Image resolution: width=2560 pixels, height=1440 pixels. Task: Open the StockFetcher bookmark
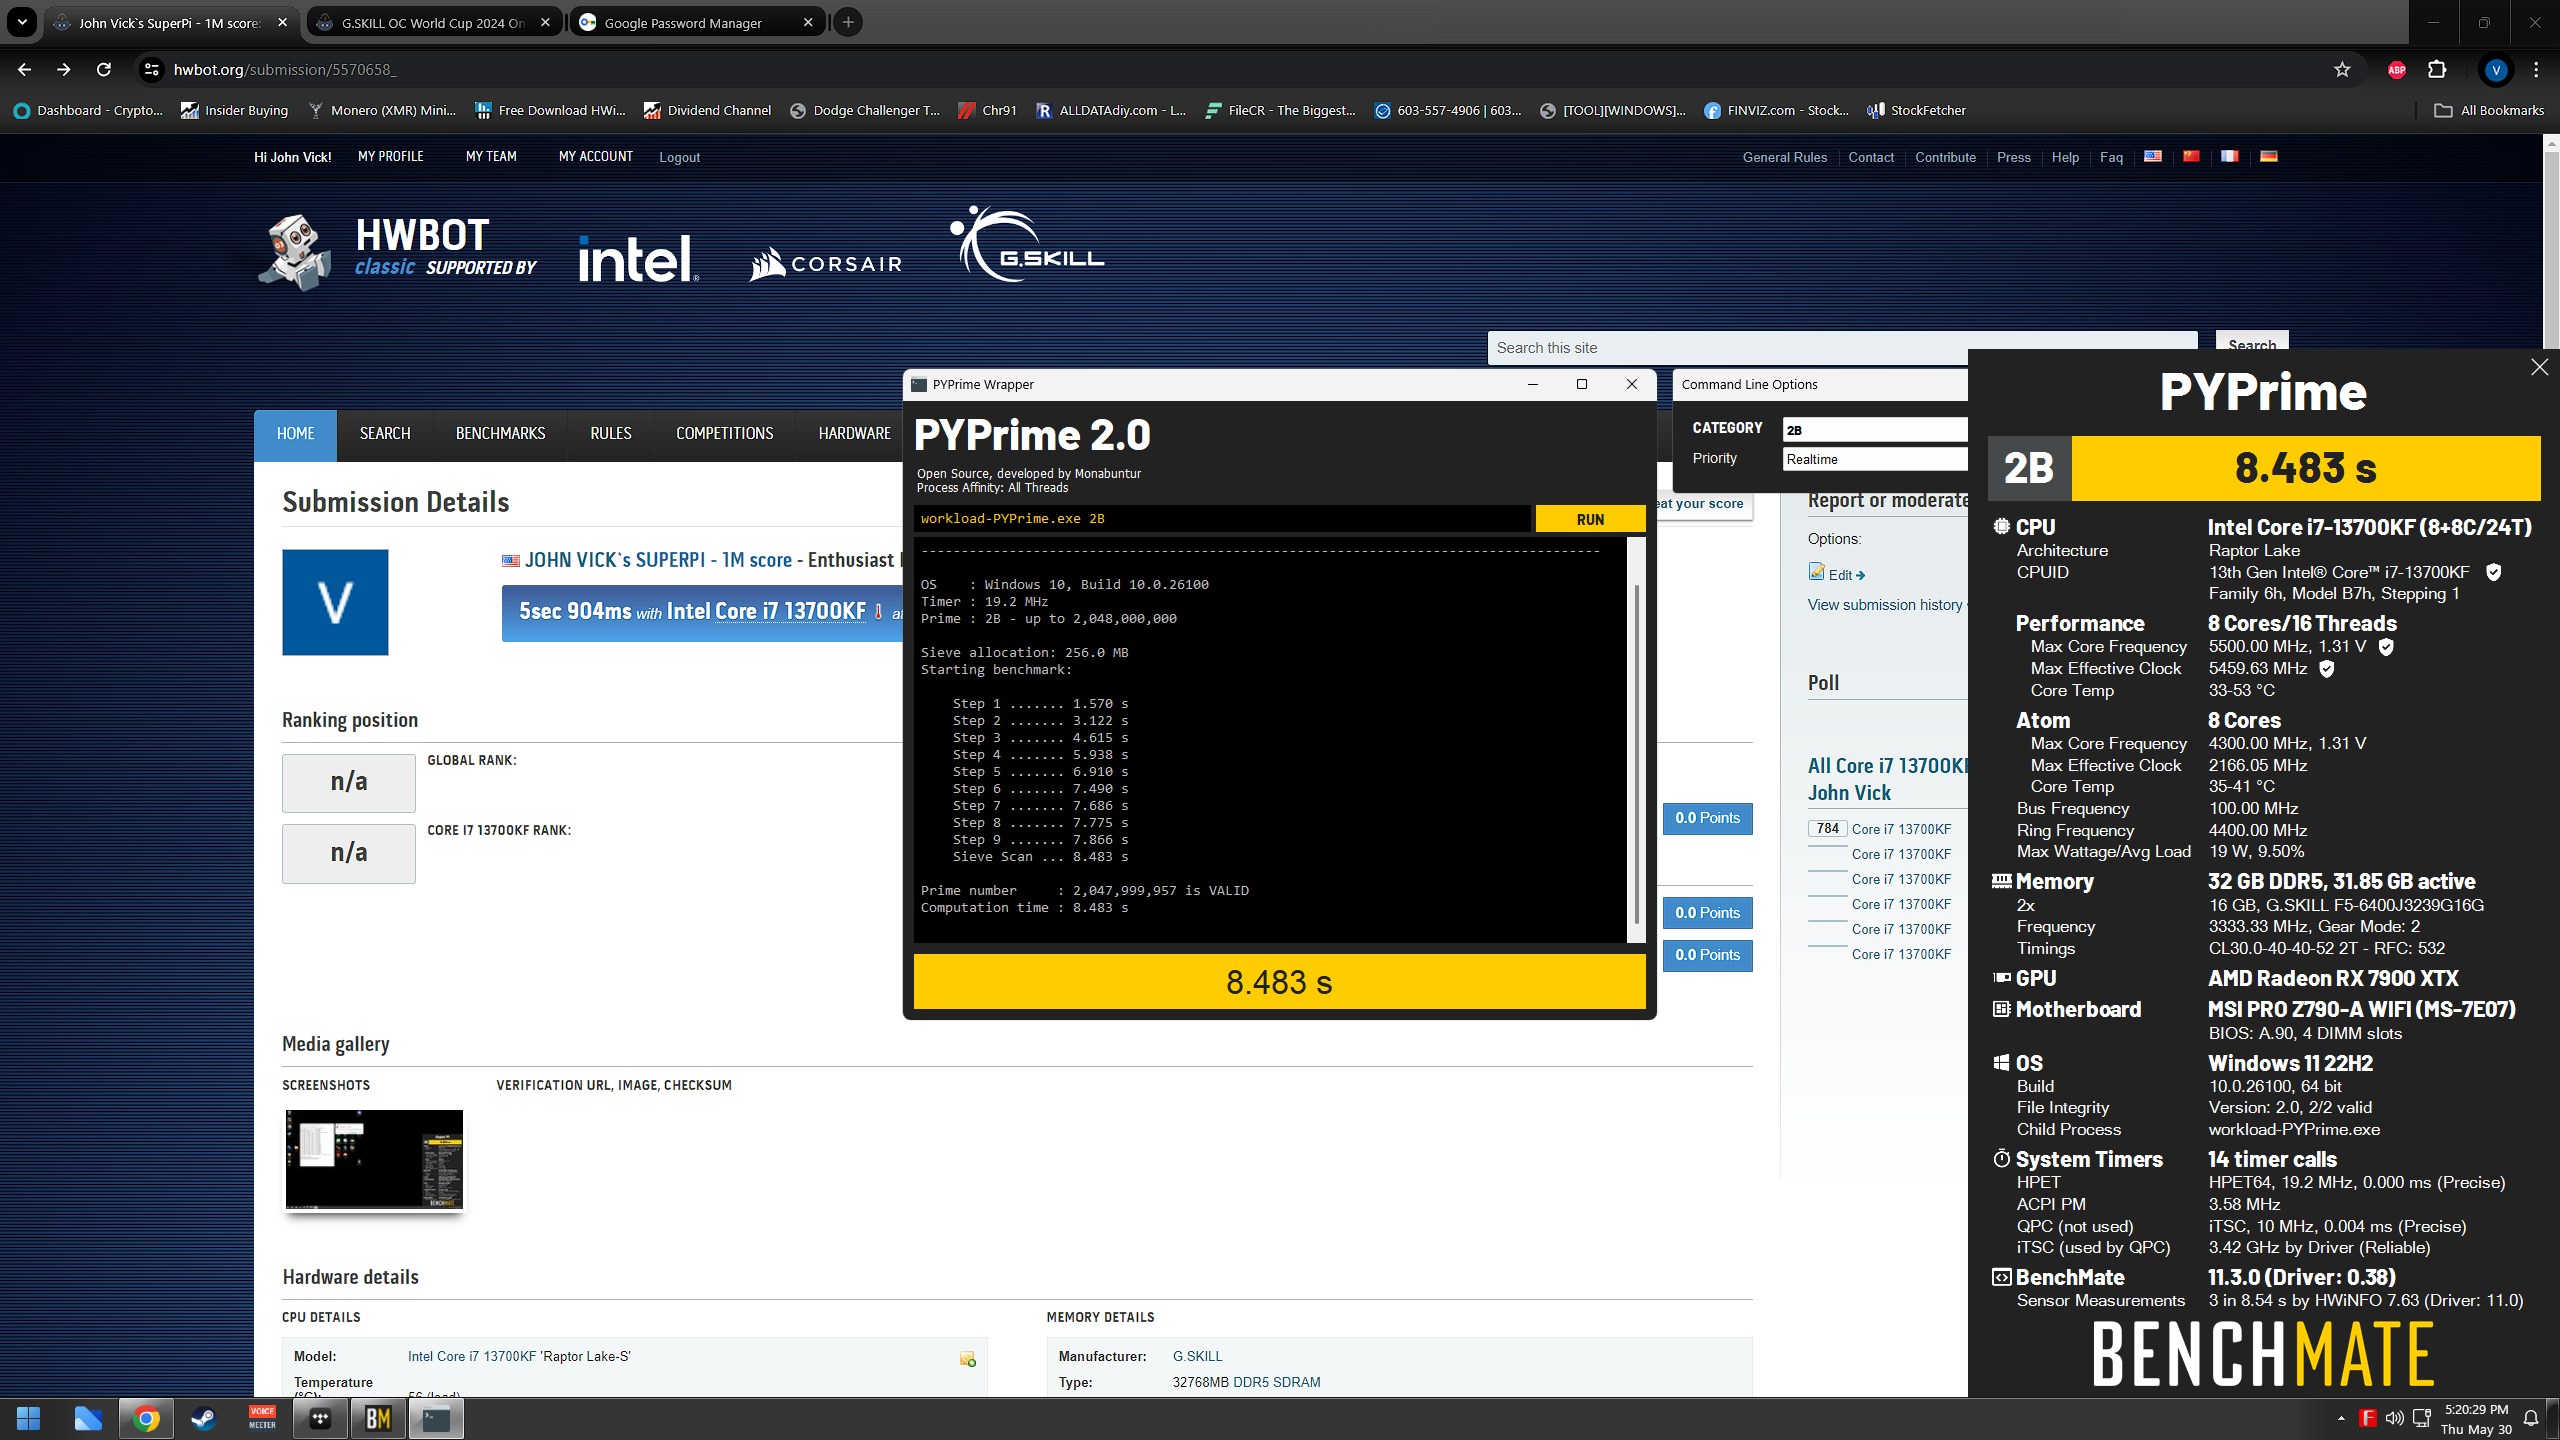(1916, 110)
